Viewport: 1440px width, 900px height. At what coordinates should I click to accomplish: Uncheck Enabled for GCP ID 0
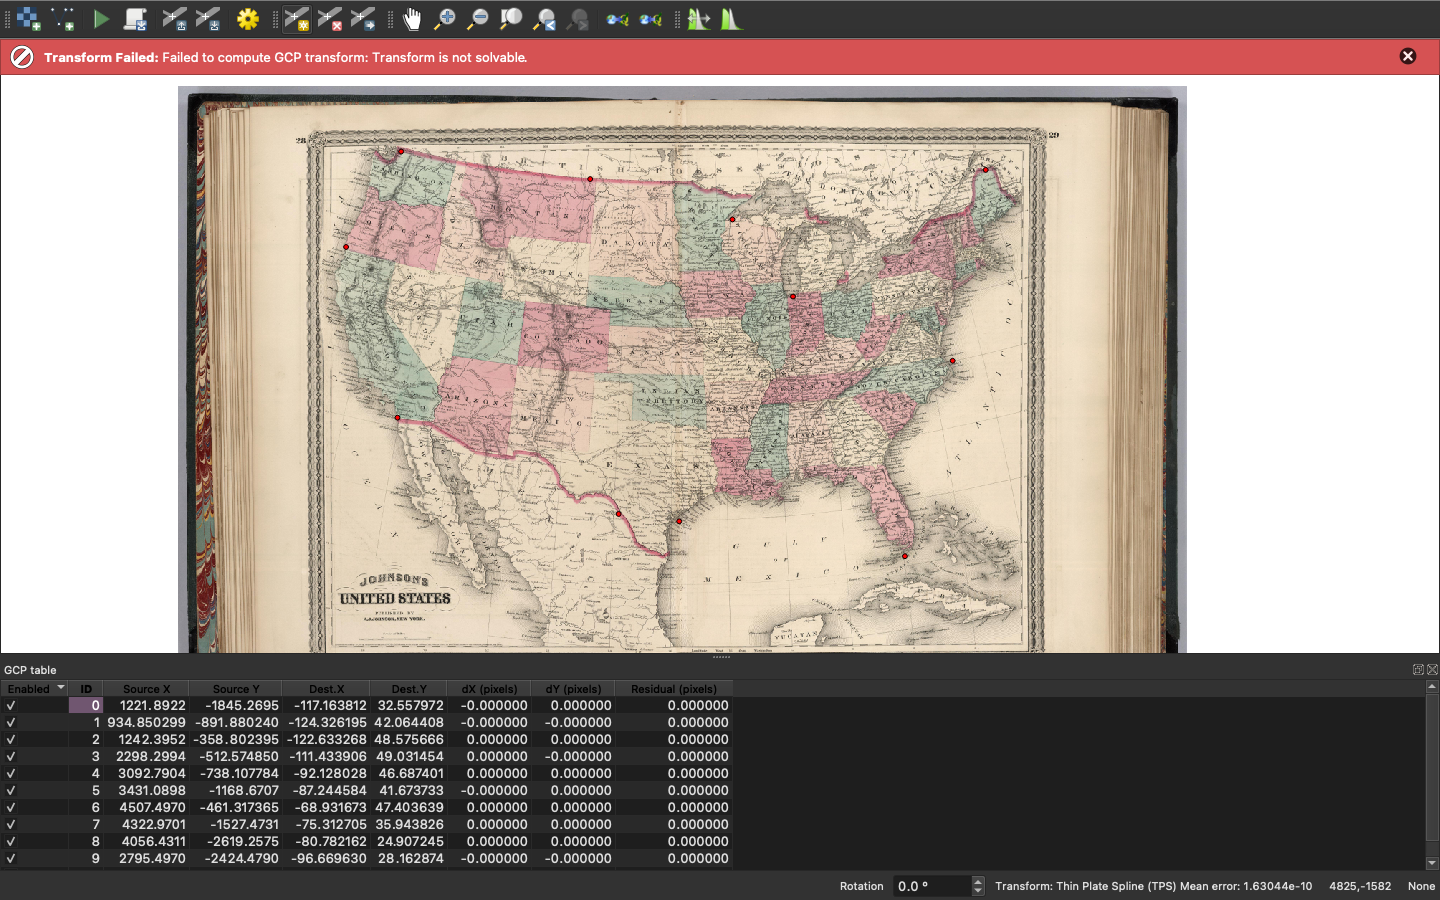click(11, 705)
